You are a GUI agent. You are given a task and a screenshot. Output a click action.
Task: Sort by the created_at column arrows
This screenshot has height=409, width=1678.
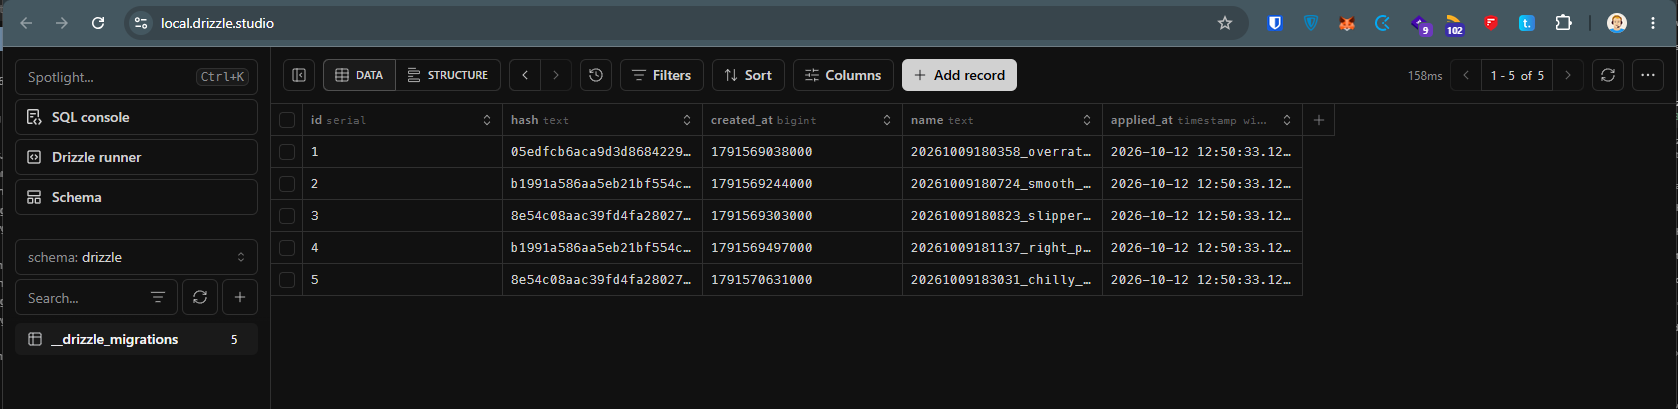click(x=887, y=120)
